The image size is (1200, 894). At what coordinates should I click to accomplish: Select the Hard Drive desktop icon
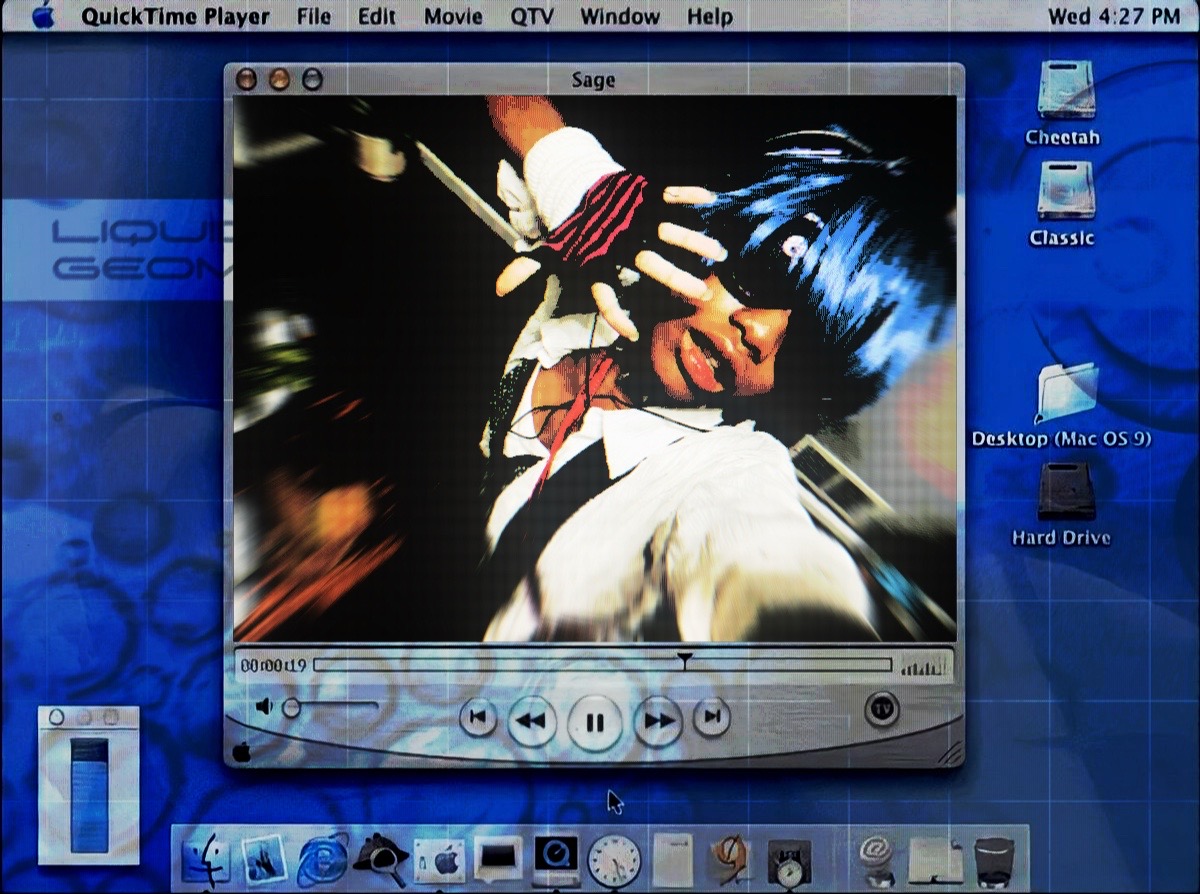1066,491
